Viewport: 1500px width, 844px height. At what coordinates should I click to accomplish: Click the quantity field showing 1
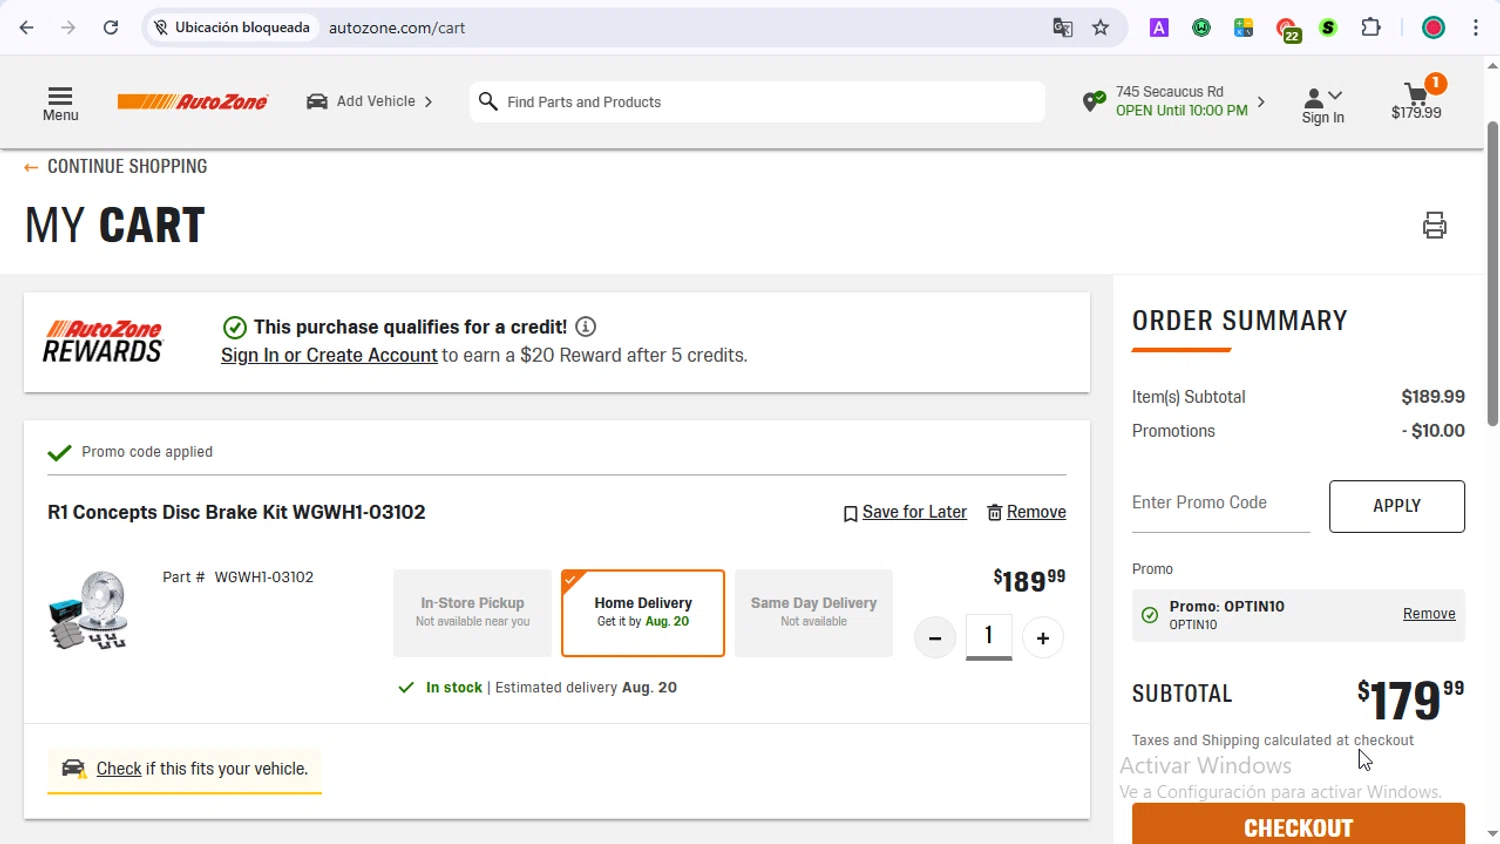(x=989, y=637)
